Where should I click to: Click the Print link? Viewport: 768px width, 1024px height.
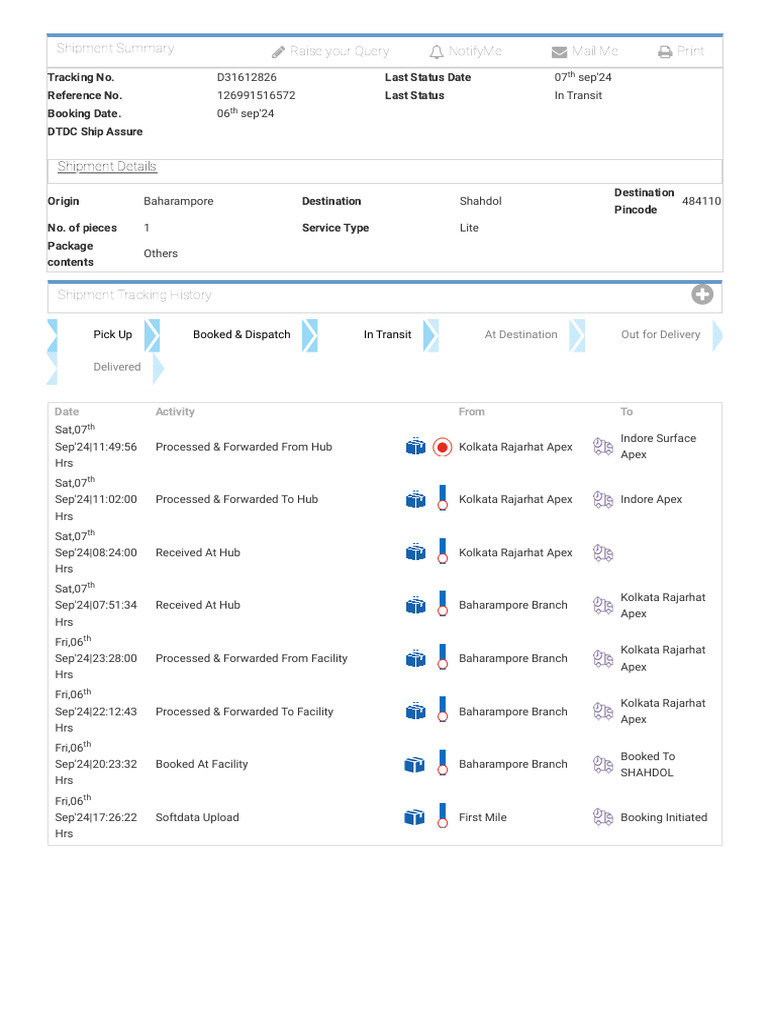pyautogui.click(x=681, y=51)
